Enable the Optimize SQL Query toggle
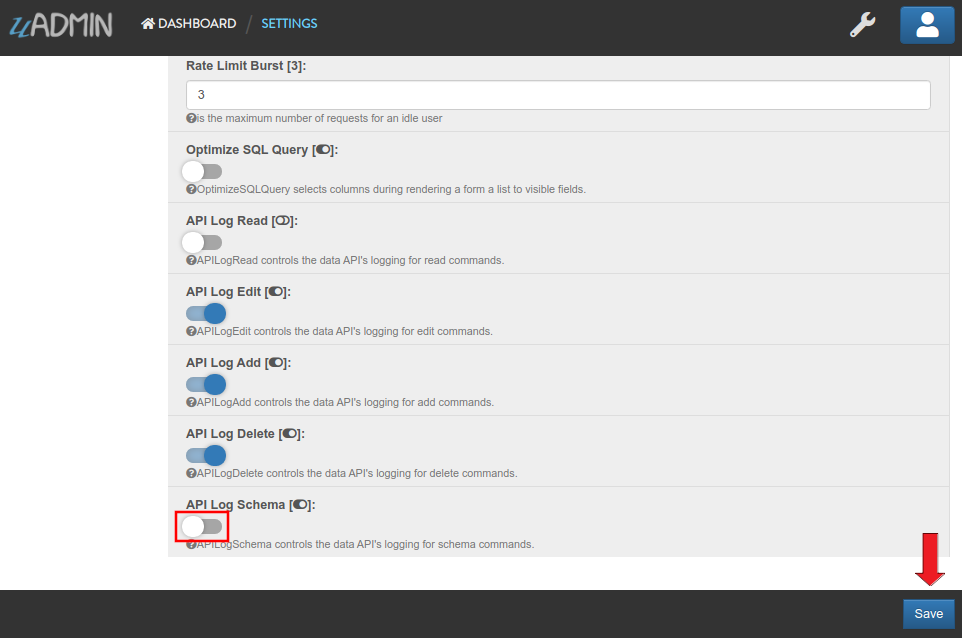 [202, 171]
